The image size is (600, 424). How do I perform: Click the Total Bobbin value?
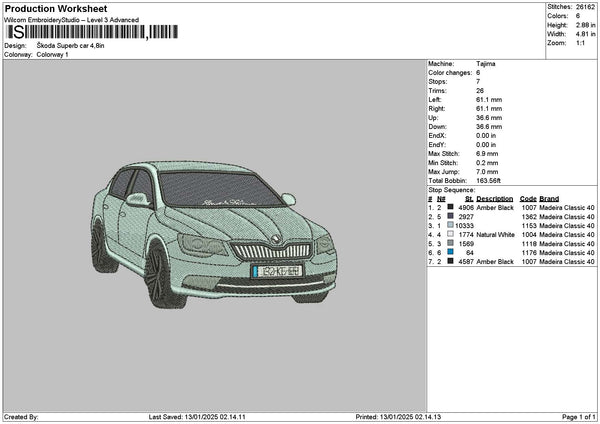click(x=491, y=180)
